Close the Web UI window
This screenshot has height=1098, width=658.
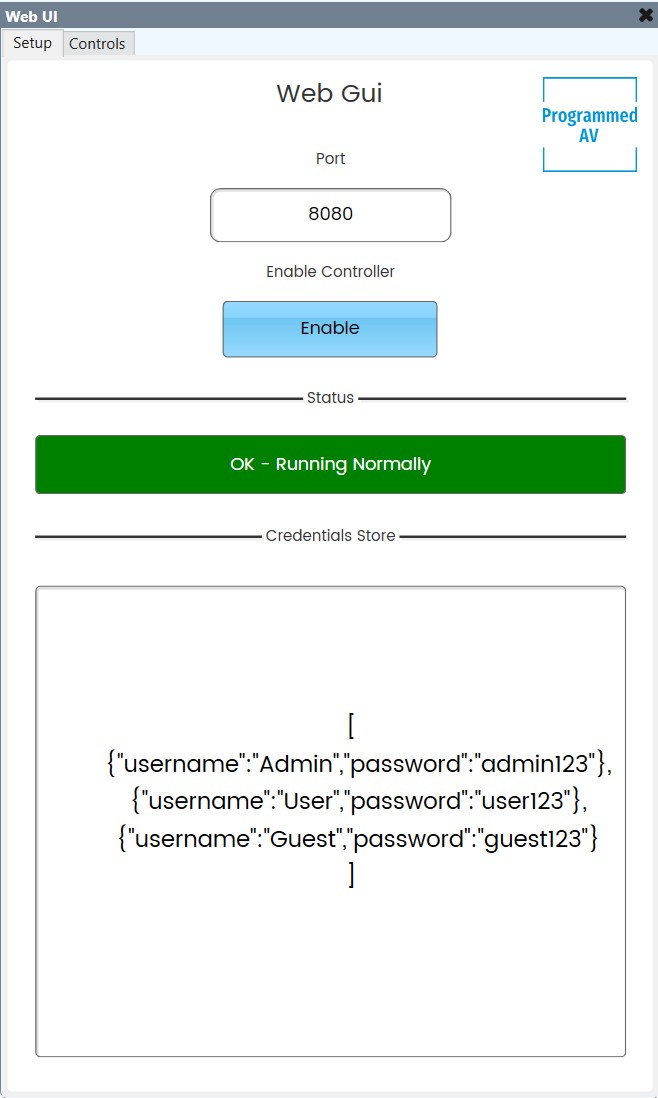(643, 15)
